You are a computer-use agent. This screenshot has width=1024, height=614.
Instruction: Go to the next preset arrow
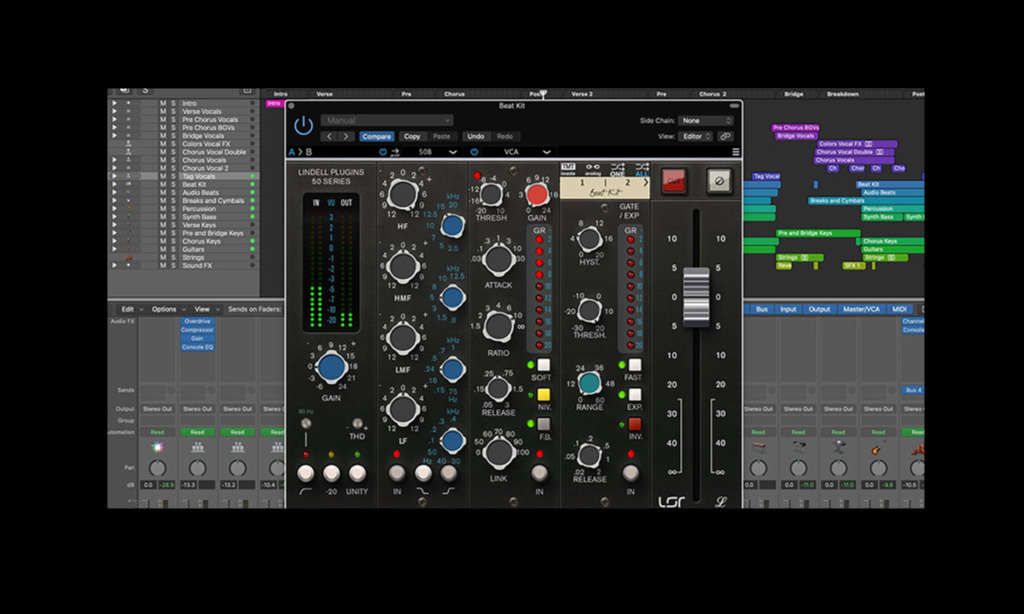[x=345, y=137]
